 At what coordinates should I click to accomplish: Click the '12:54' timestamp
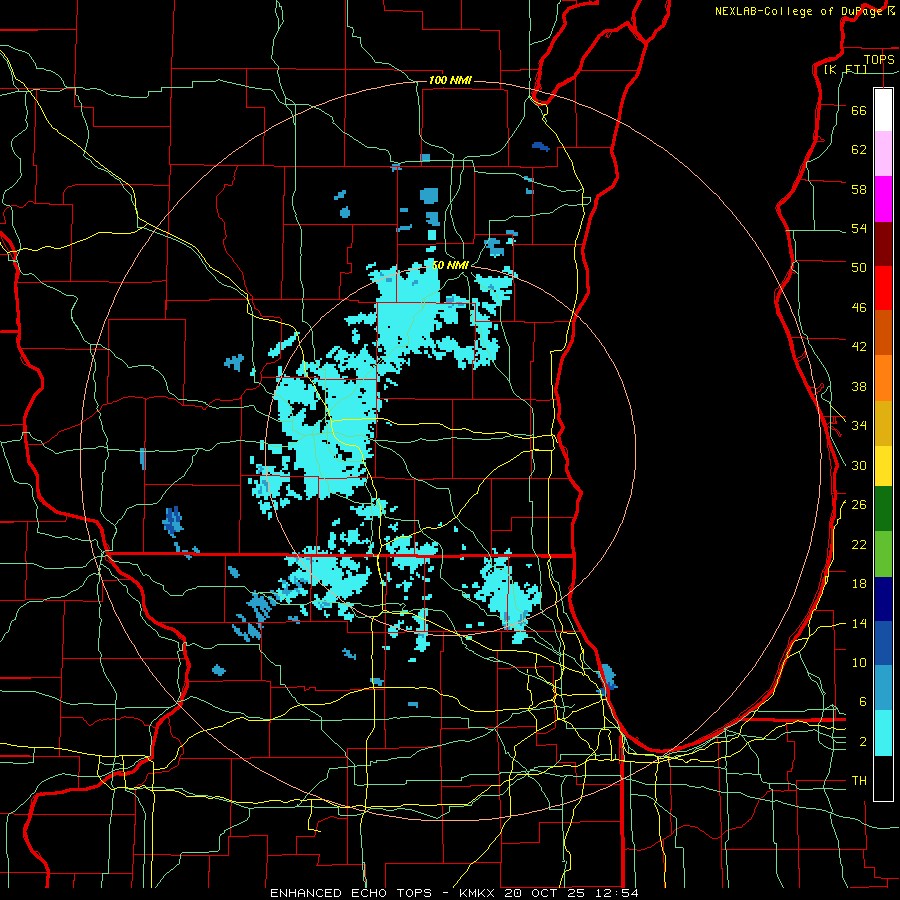(617, 893)
